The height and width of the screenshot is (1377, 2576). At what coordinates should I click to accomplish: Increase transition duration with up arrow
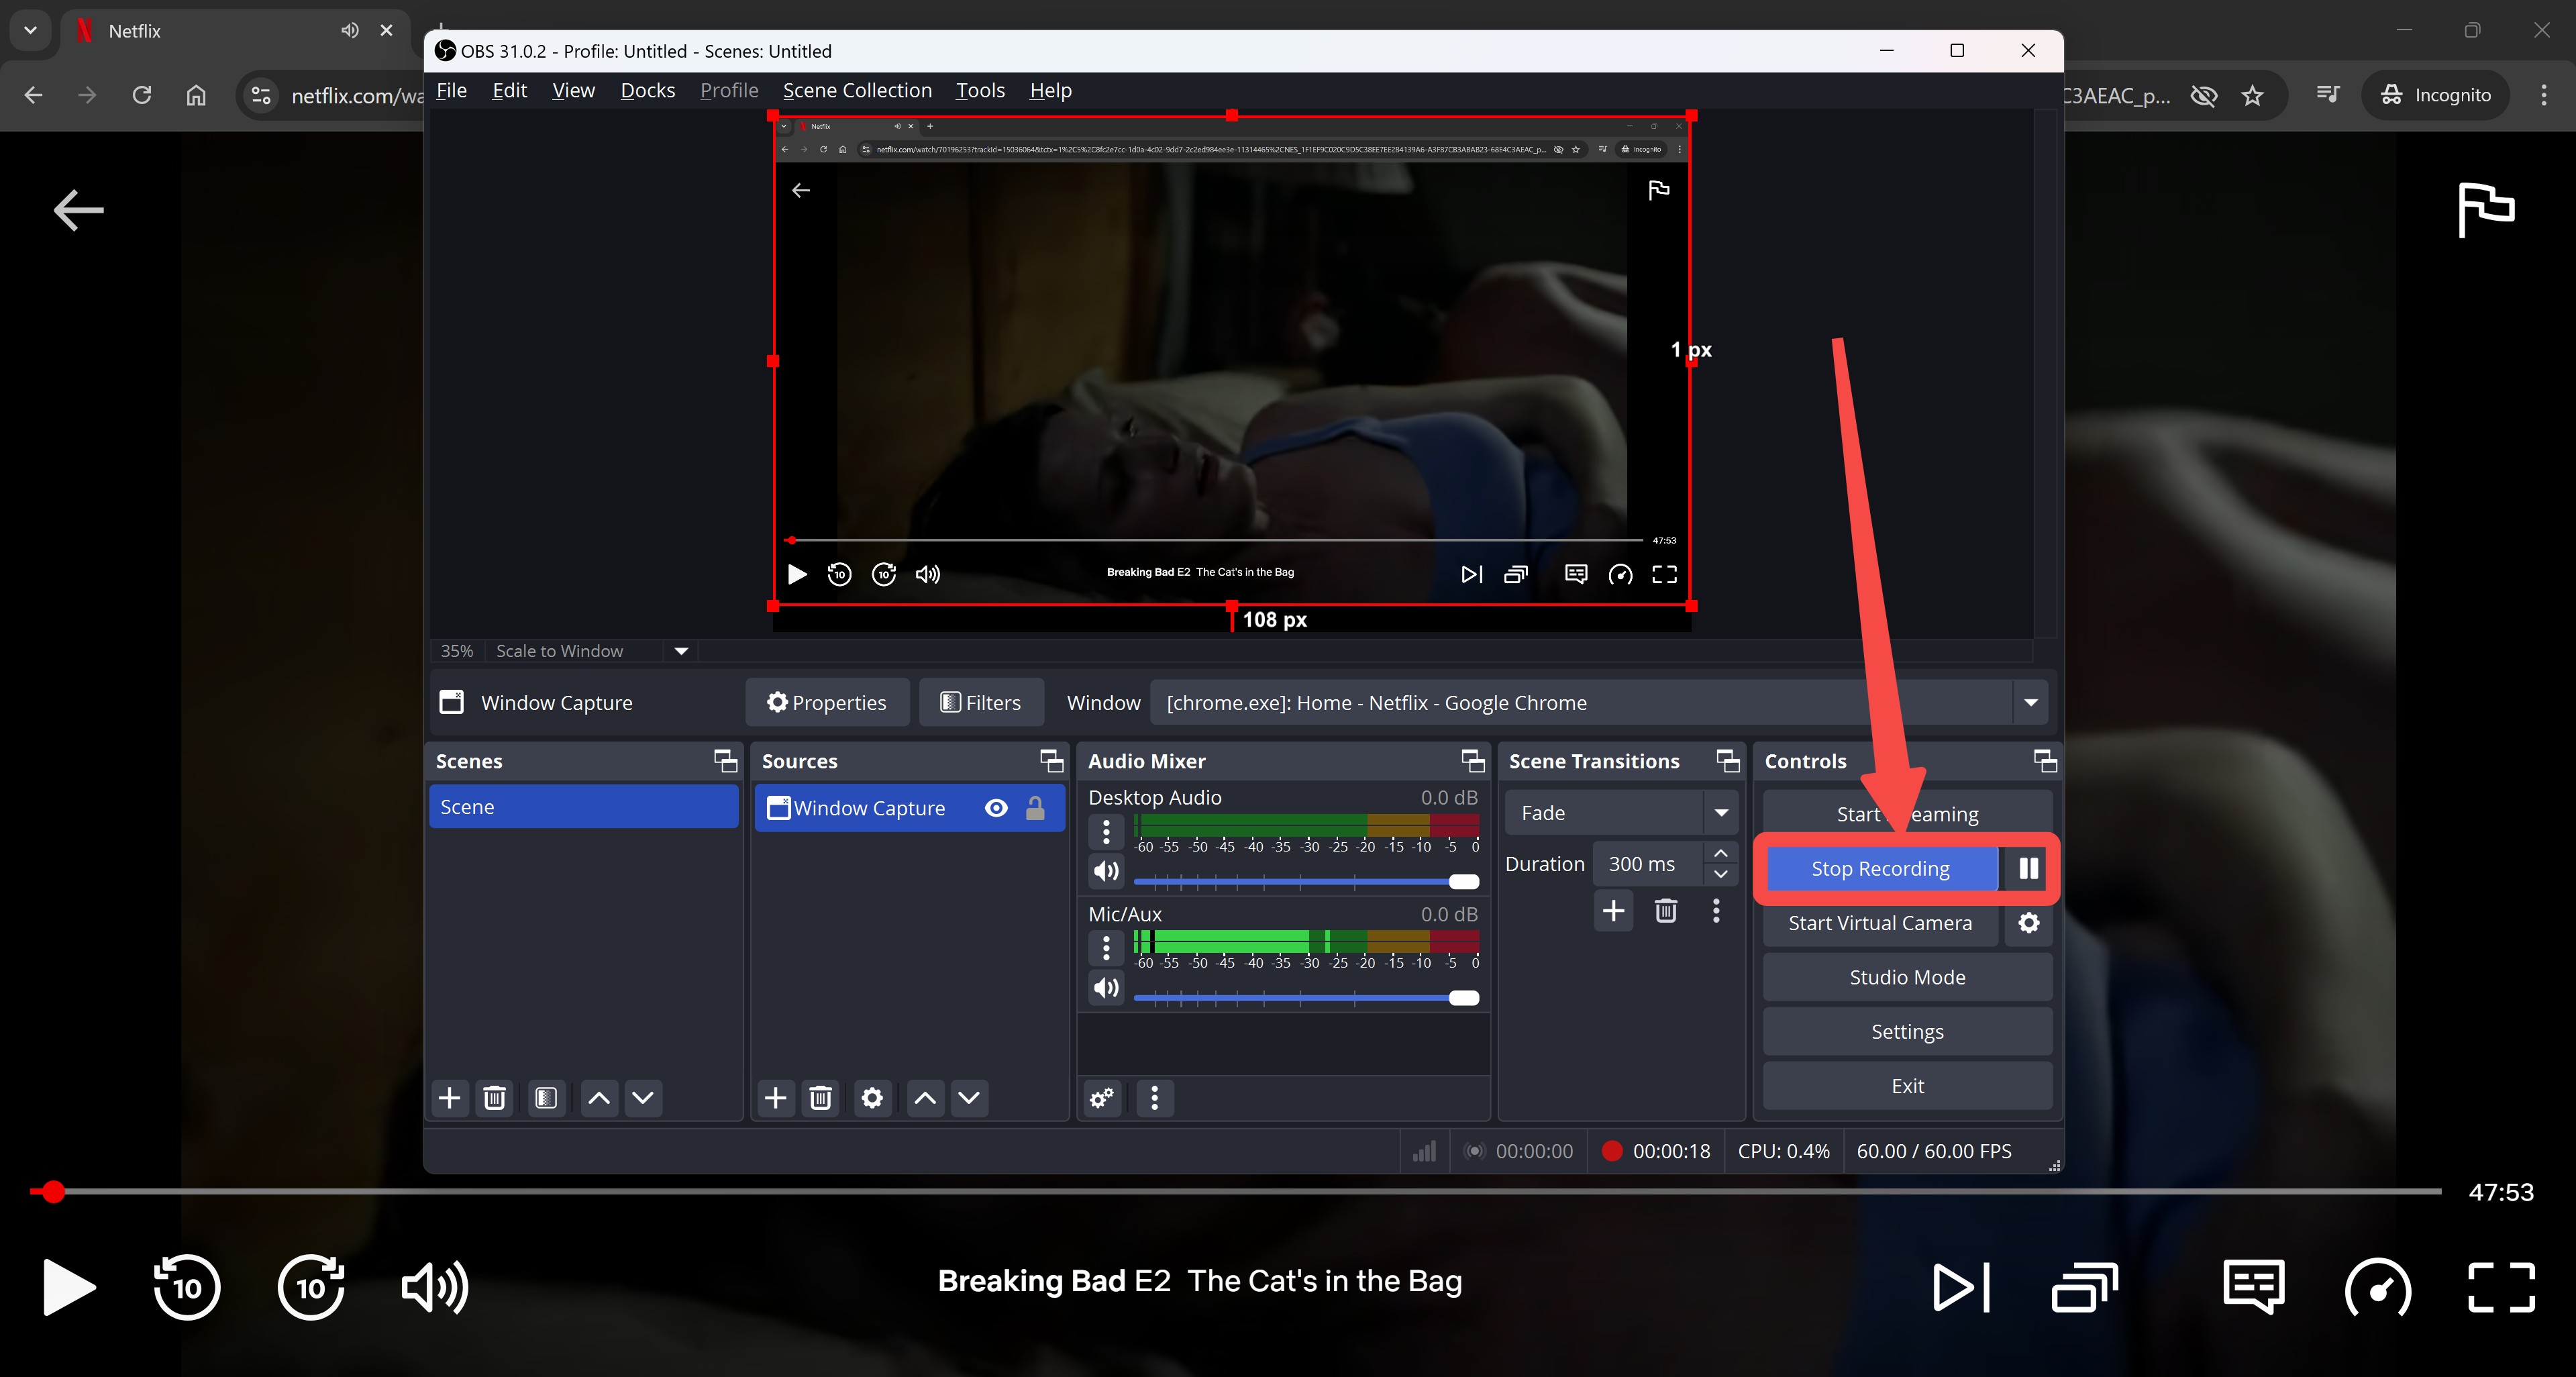pos(1721,853)
